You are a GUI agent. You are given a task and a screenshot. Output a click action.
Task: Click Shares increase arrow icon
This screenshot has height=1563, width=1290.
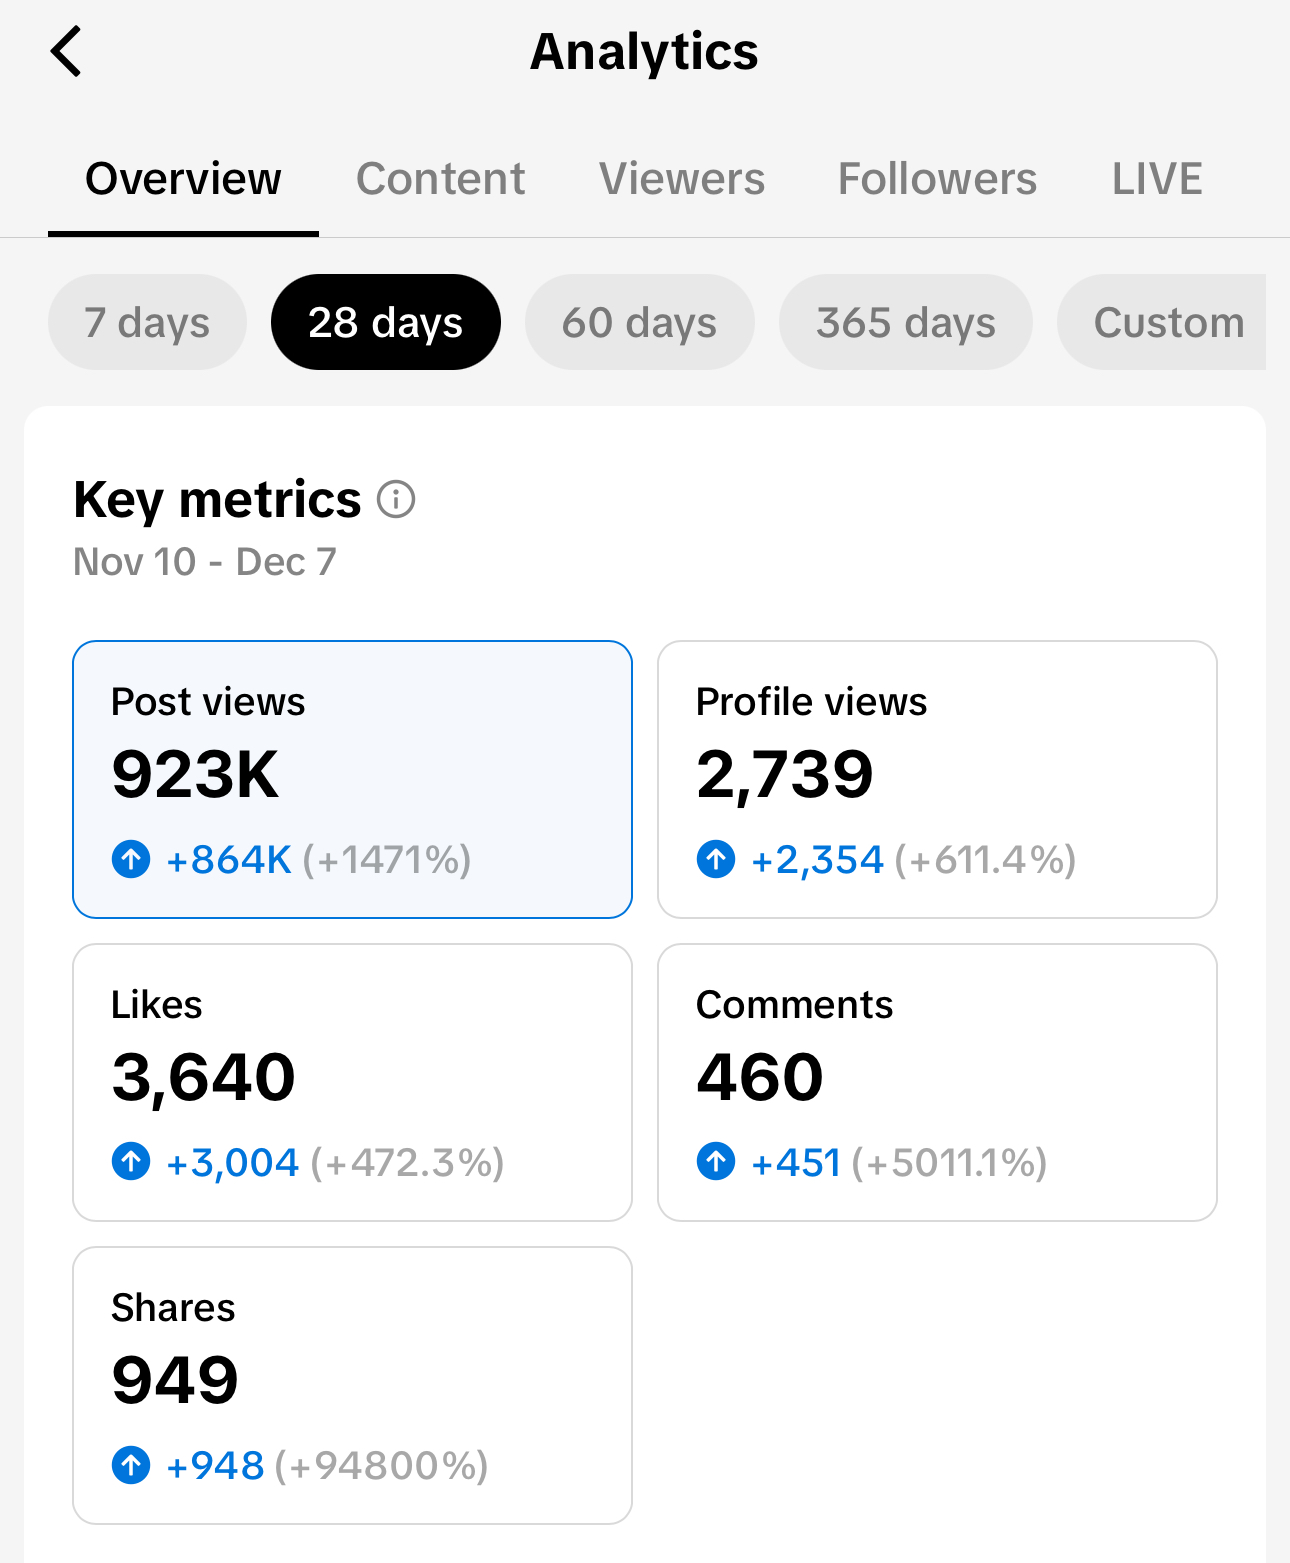point(131,1465)
